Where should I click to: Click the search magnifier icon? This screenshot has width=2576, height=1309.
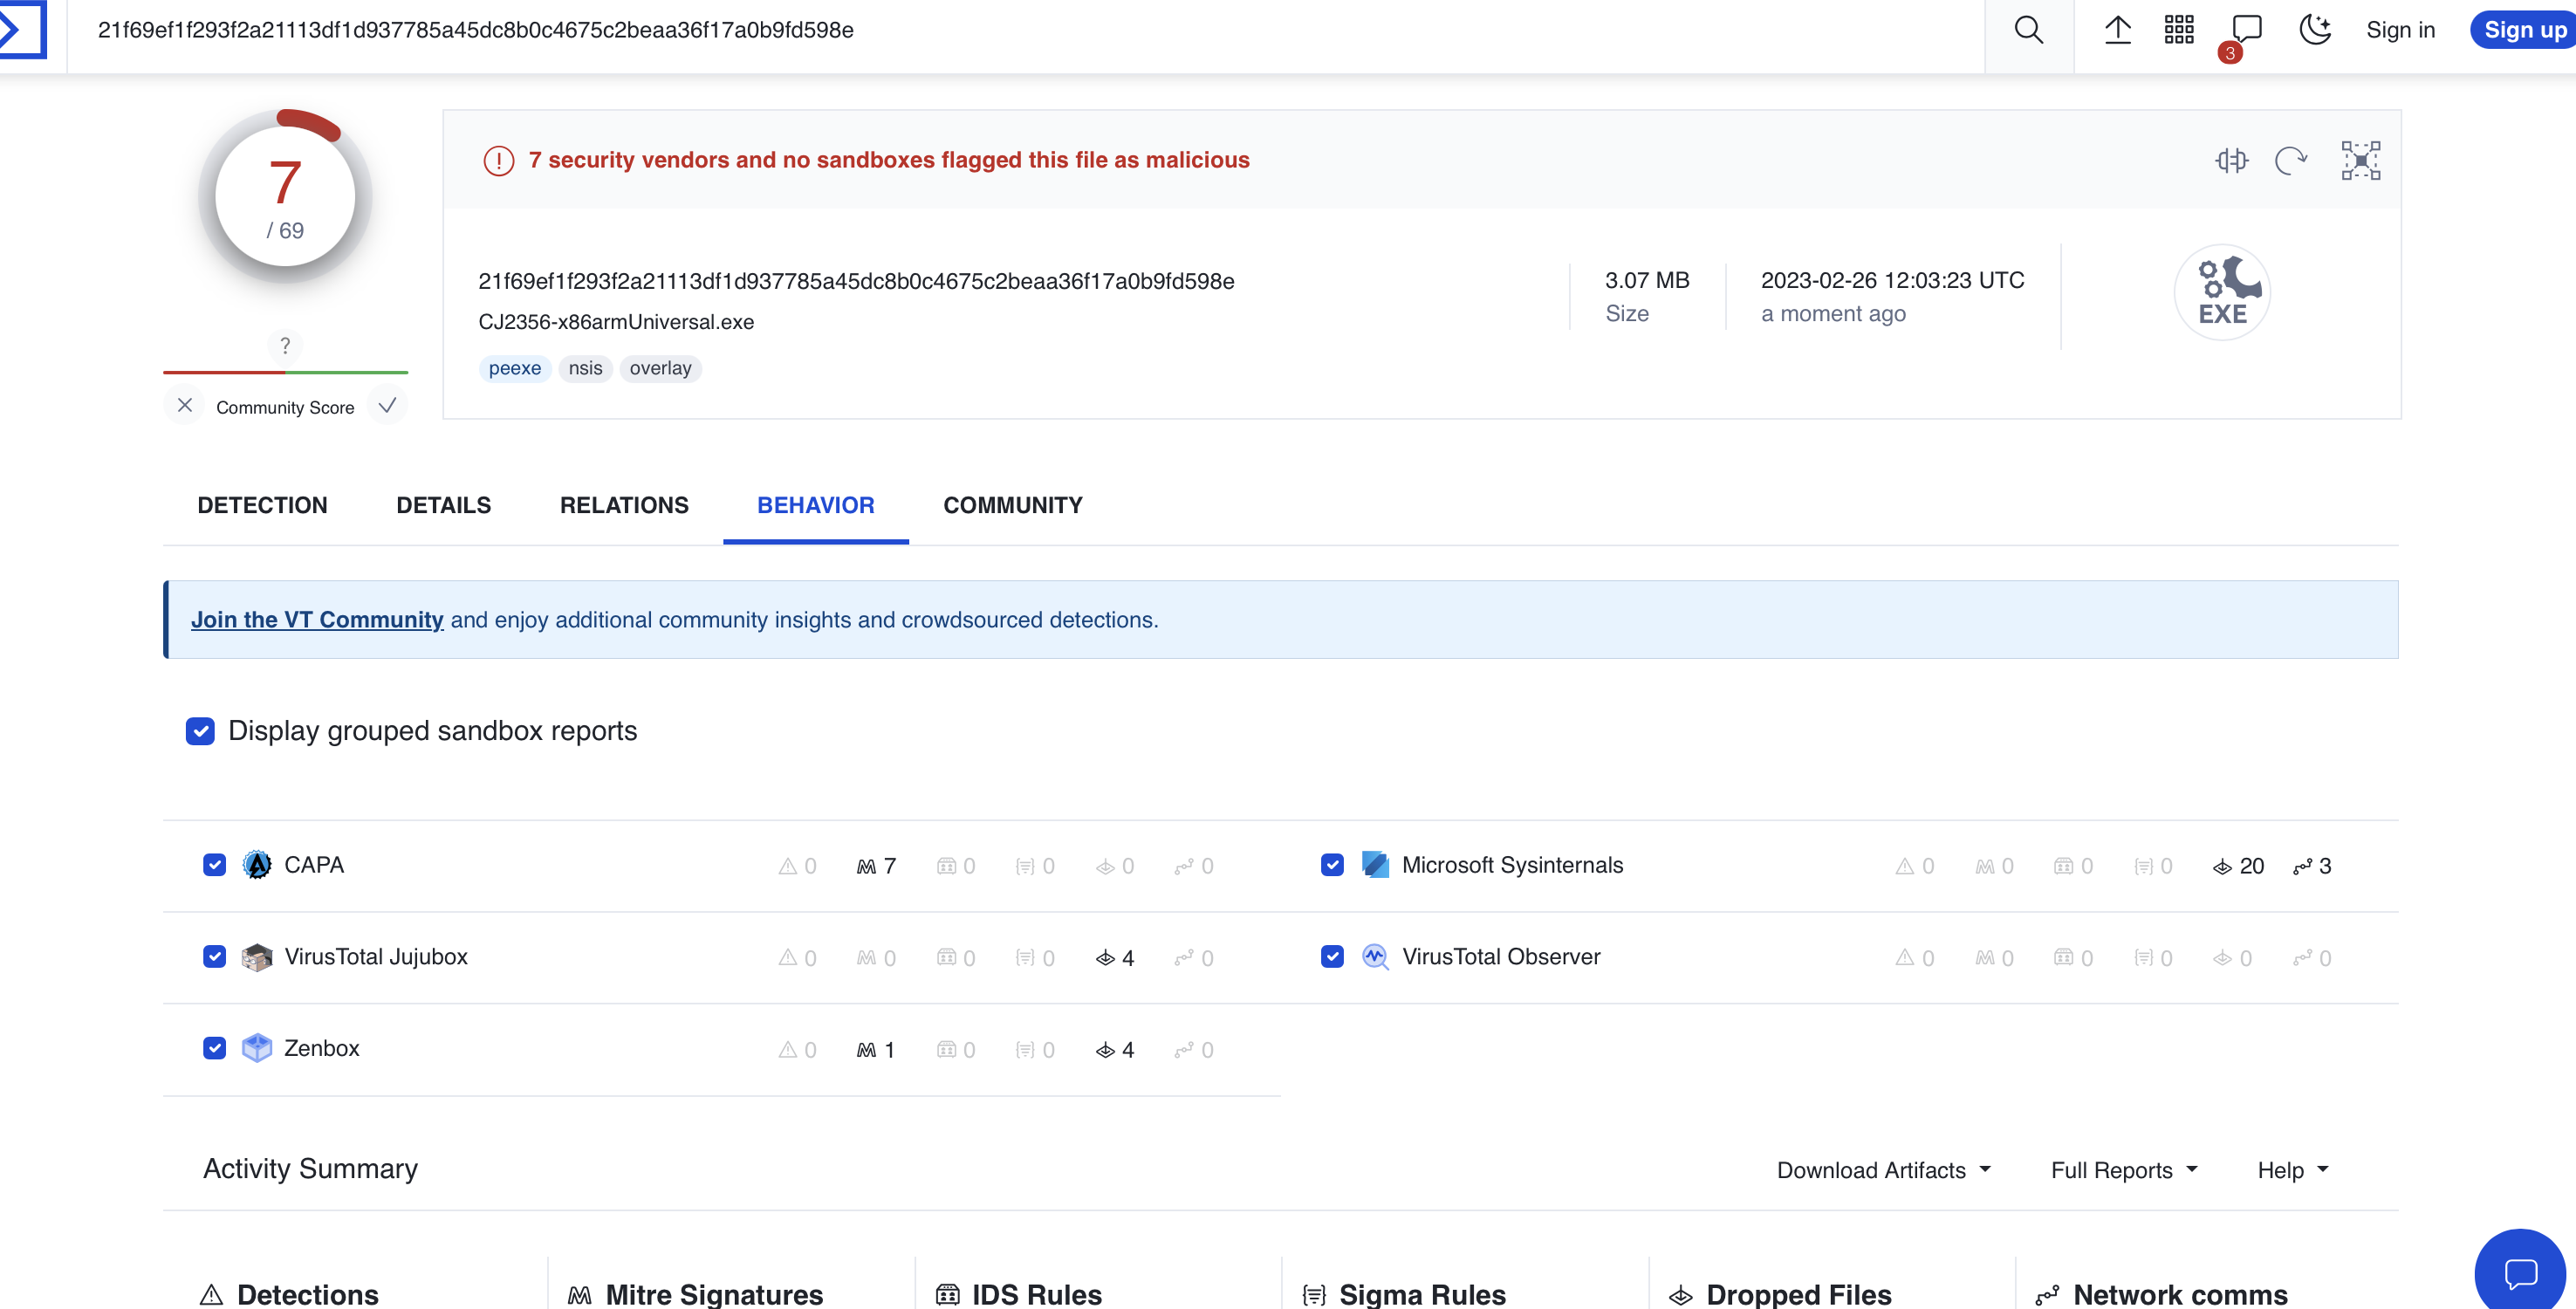click(2028, 30)
